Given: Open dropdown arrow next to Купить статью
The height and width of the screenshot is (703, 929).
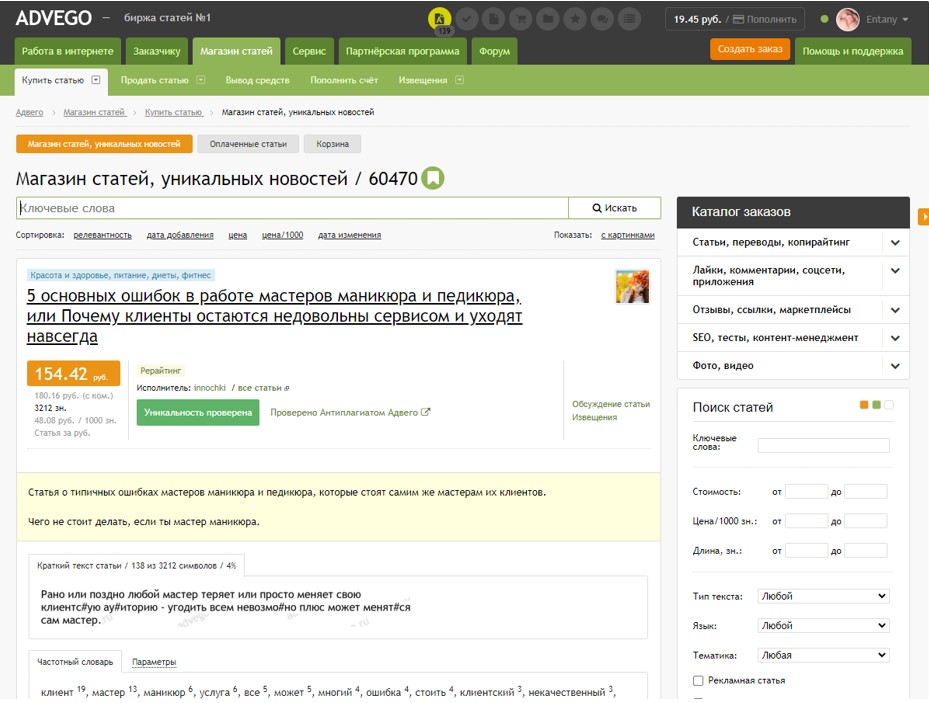Looking at the screenshot, I should pos(96,80).
